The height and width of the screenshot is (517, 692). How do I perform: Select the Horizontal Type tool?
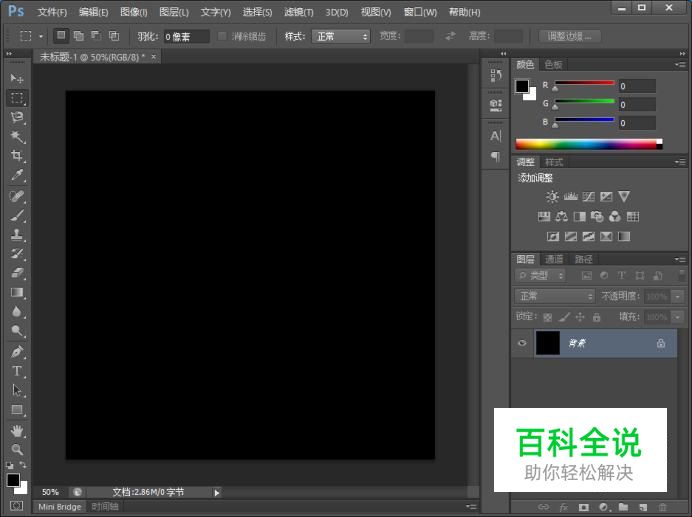[17, 371]
